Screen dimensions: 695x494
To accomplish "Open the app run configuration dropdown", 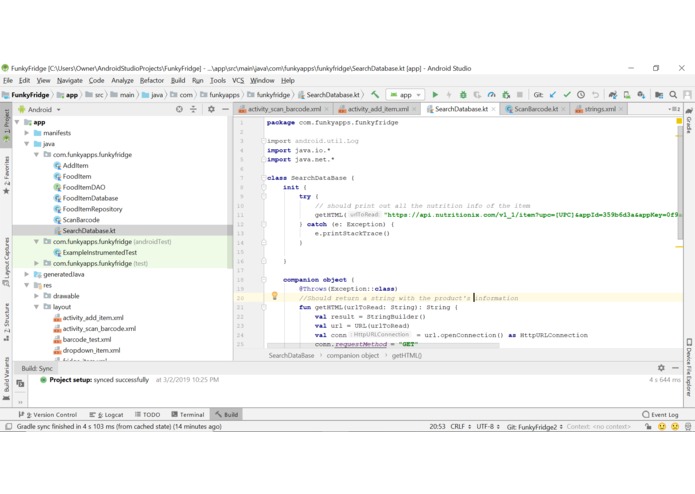I will coord(406,94).
